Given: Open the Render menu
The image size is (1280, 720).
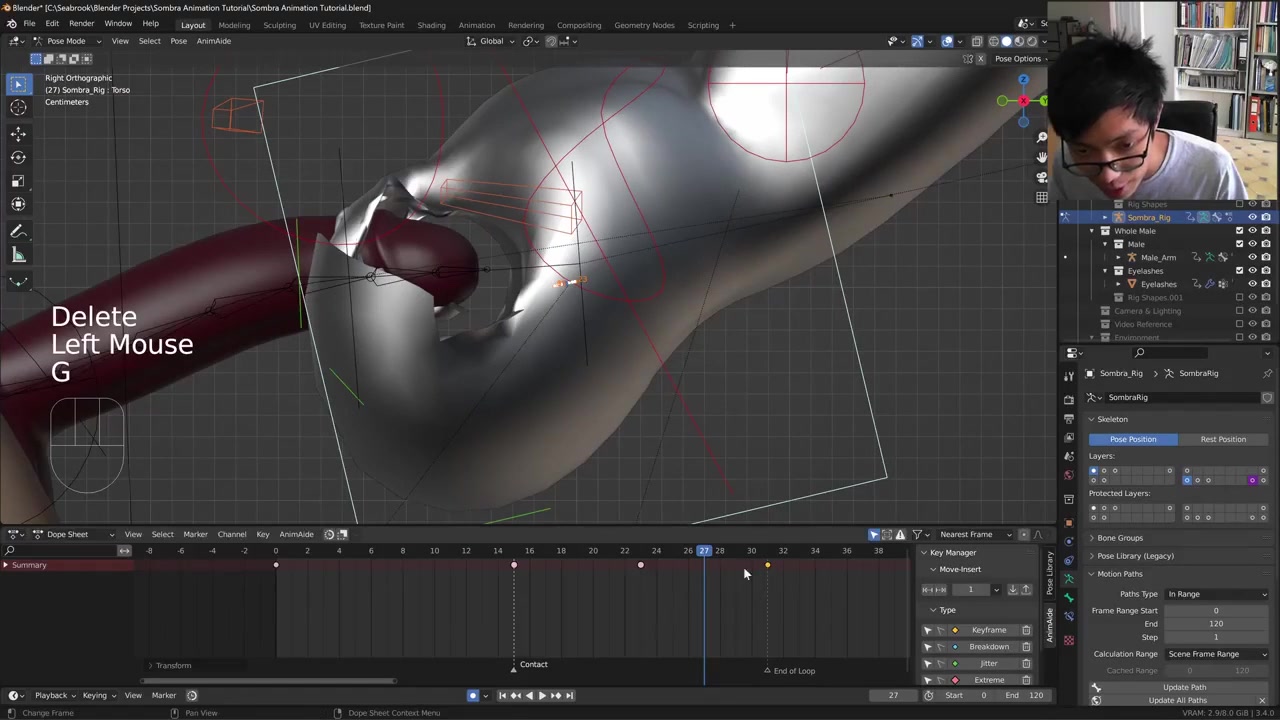Looking at the screenshot, I should pyautogui.click(x=81, y=24).
